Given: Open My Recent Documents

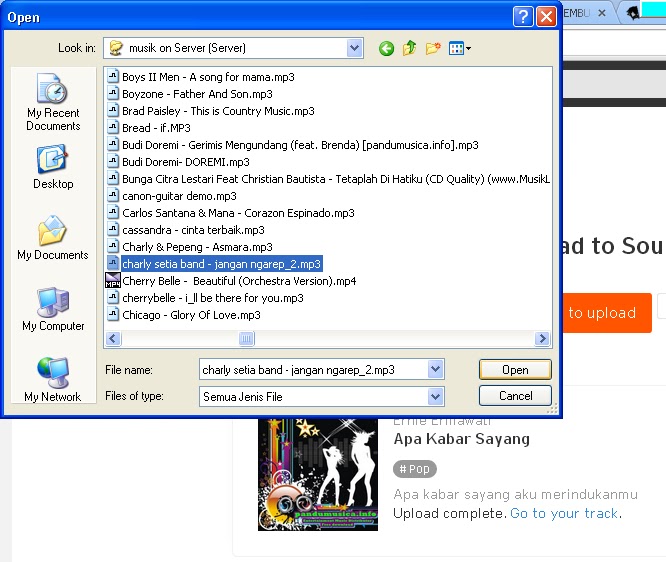Looking at the screenshot, I should (x=53, y=102).
